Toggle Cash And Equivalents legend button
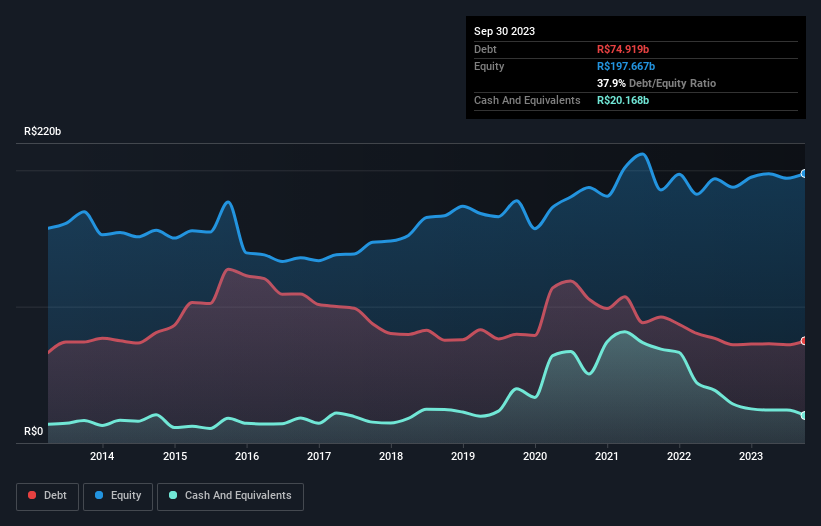 coord(230,496)
